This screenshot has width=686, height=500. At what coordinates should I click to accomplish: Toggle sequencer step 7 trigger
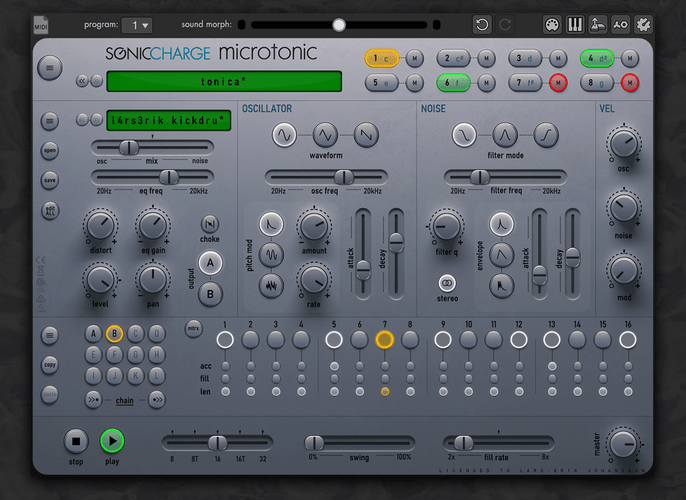point(385,340)
